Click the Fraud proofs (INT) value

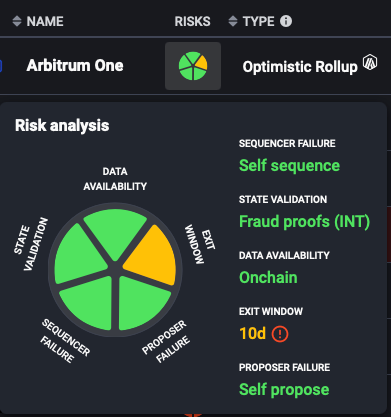[x=305, y=222]
